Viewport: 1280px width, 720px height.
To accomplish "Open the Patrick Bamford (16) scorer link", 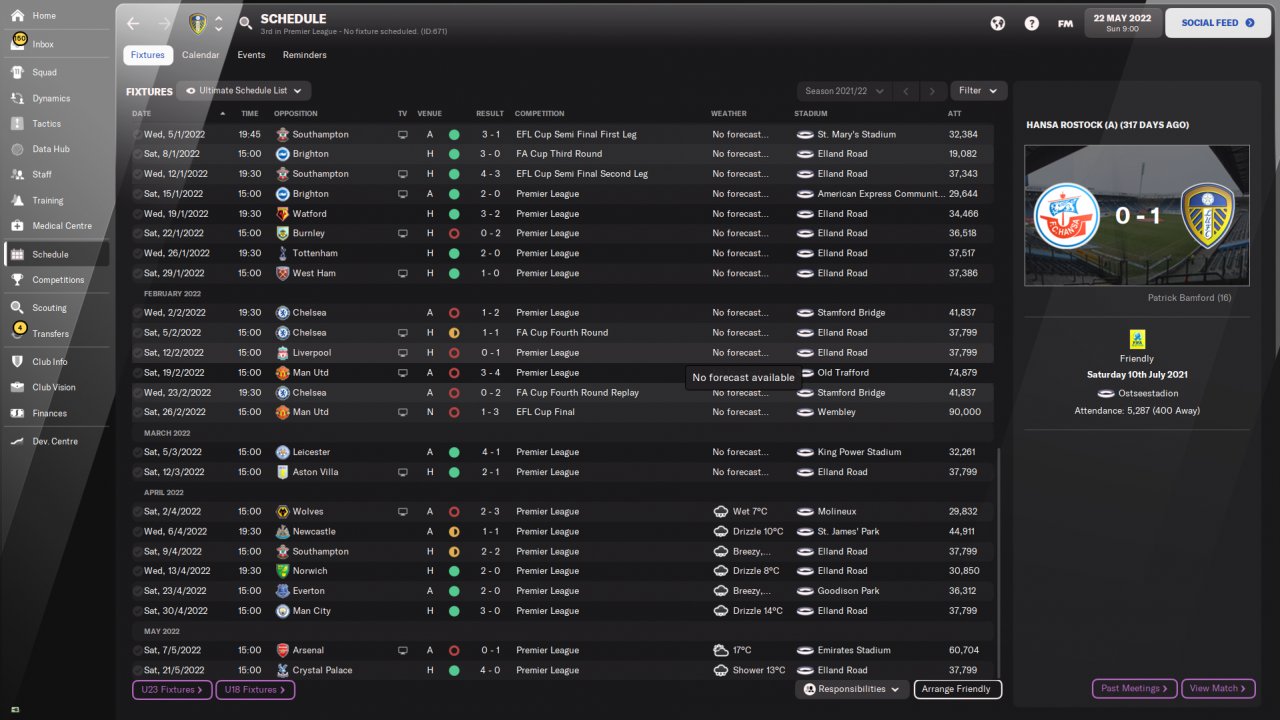I will (1189, 298).
